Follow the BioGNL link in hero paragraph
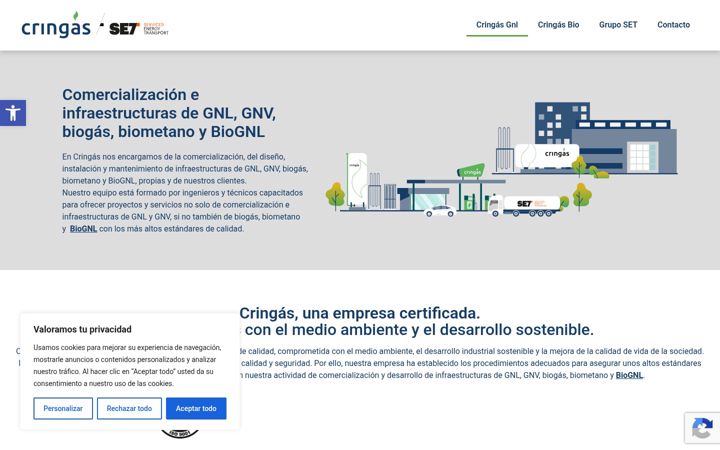Image resolution: width=720 pixels, height=450 pixels. point(83,229)
